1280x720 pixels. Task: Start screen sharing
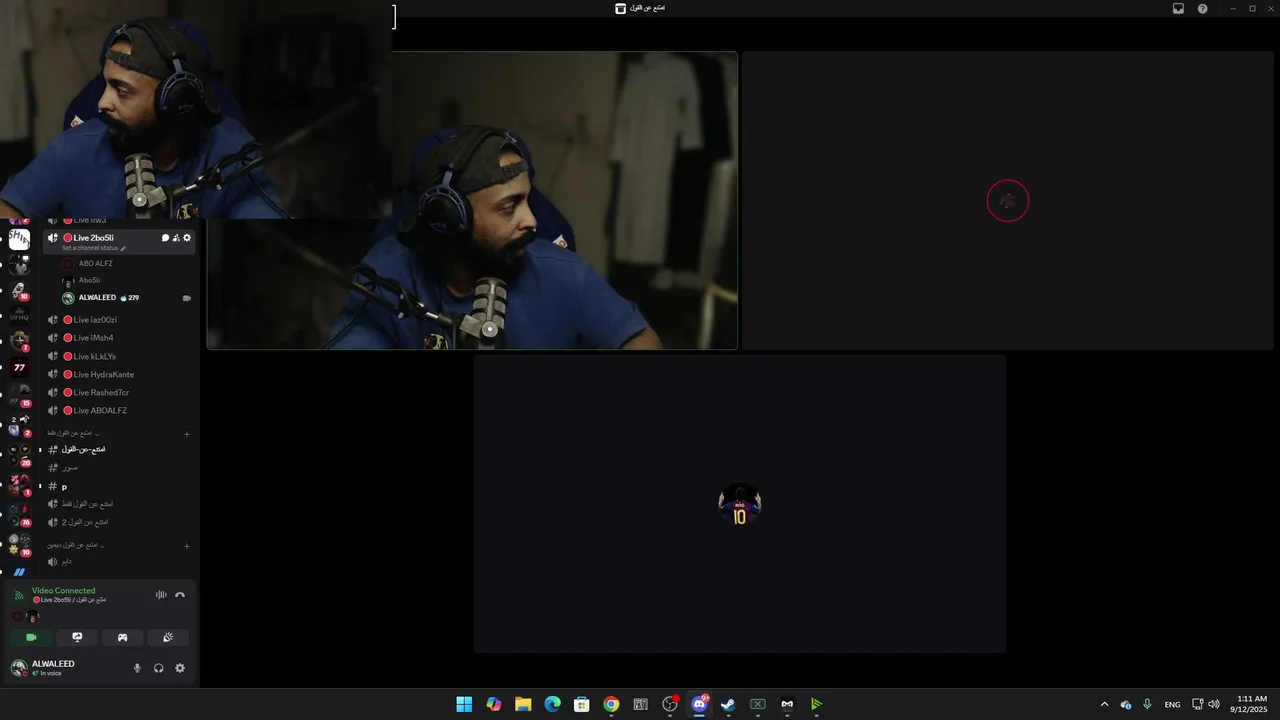77,637
